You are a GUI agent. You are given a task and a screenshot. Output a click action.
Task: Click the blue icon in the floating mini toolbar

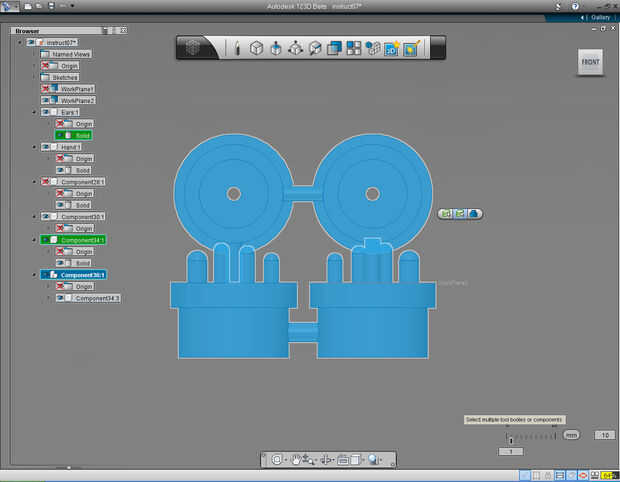pos(473,214)
